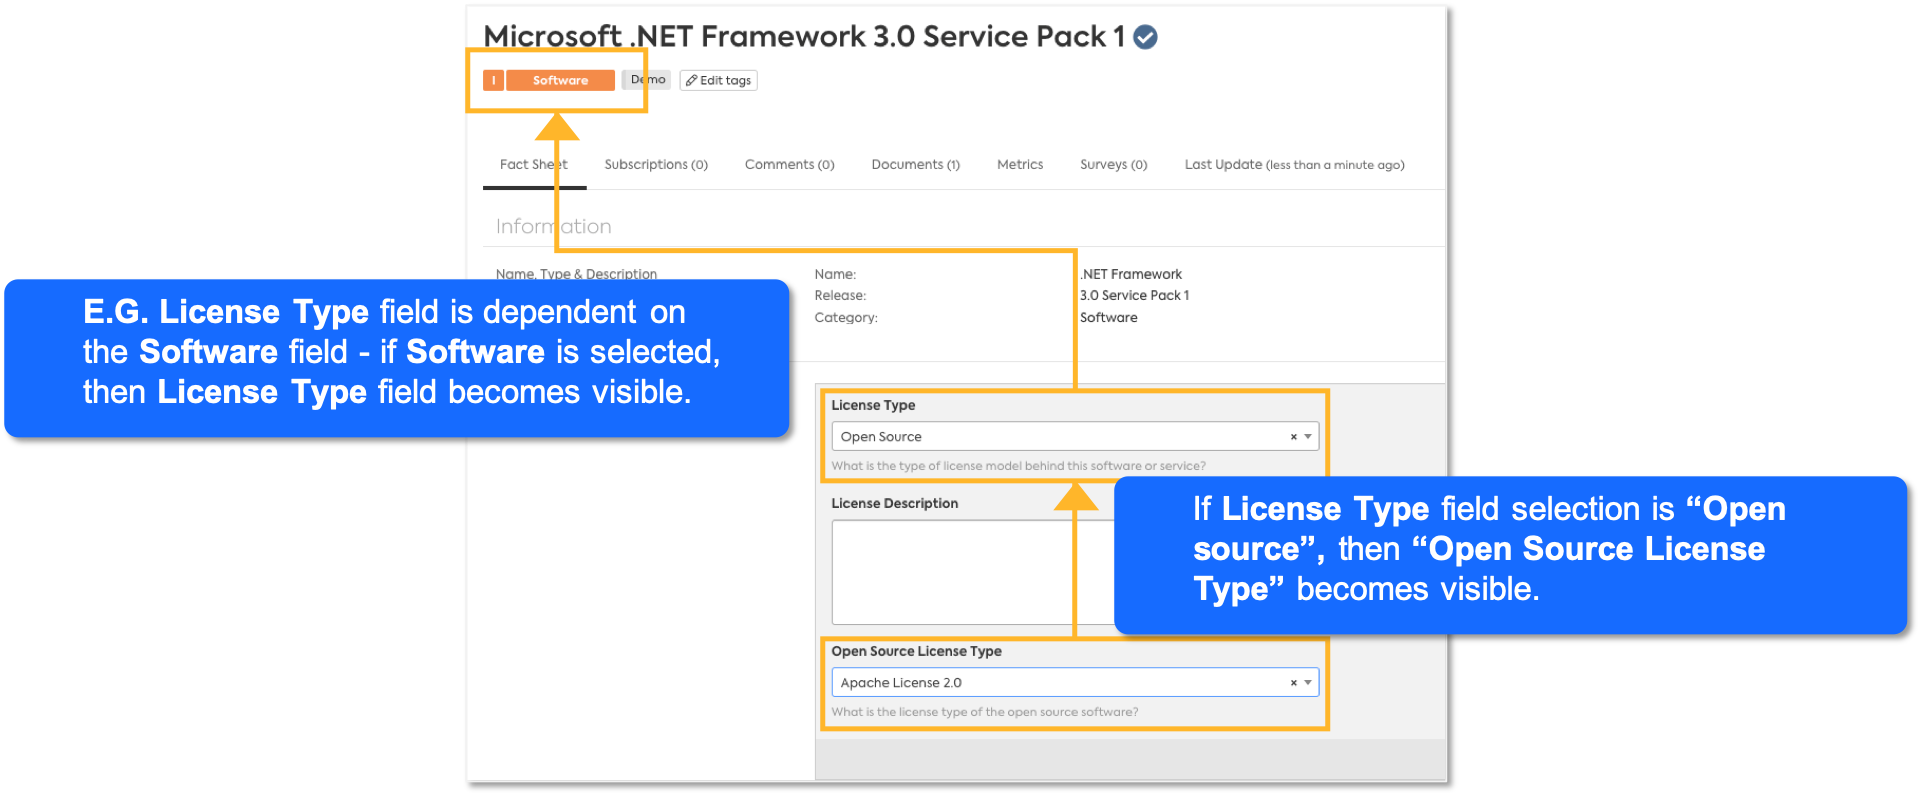
Task: Open the Surveys (0) tab
Action: click(1113, 164)
